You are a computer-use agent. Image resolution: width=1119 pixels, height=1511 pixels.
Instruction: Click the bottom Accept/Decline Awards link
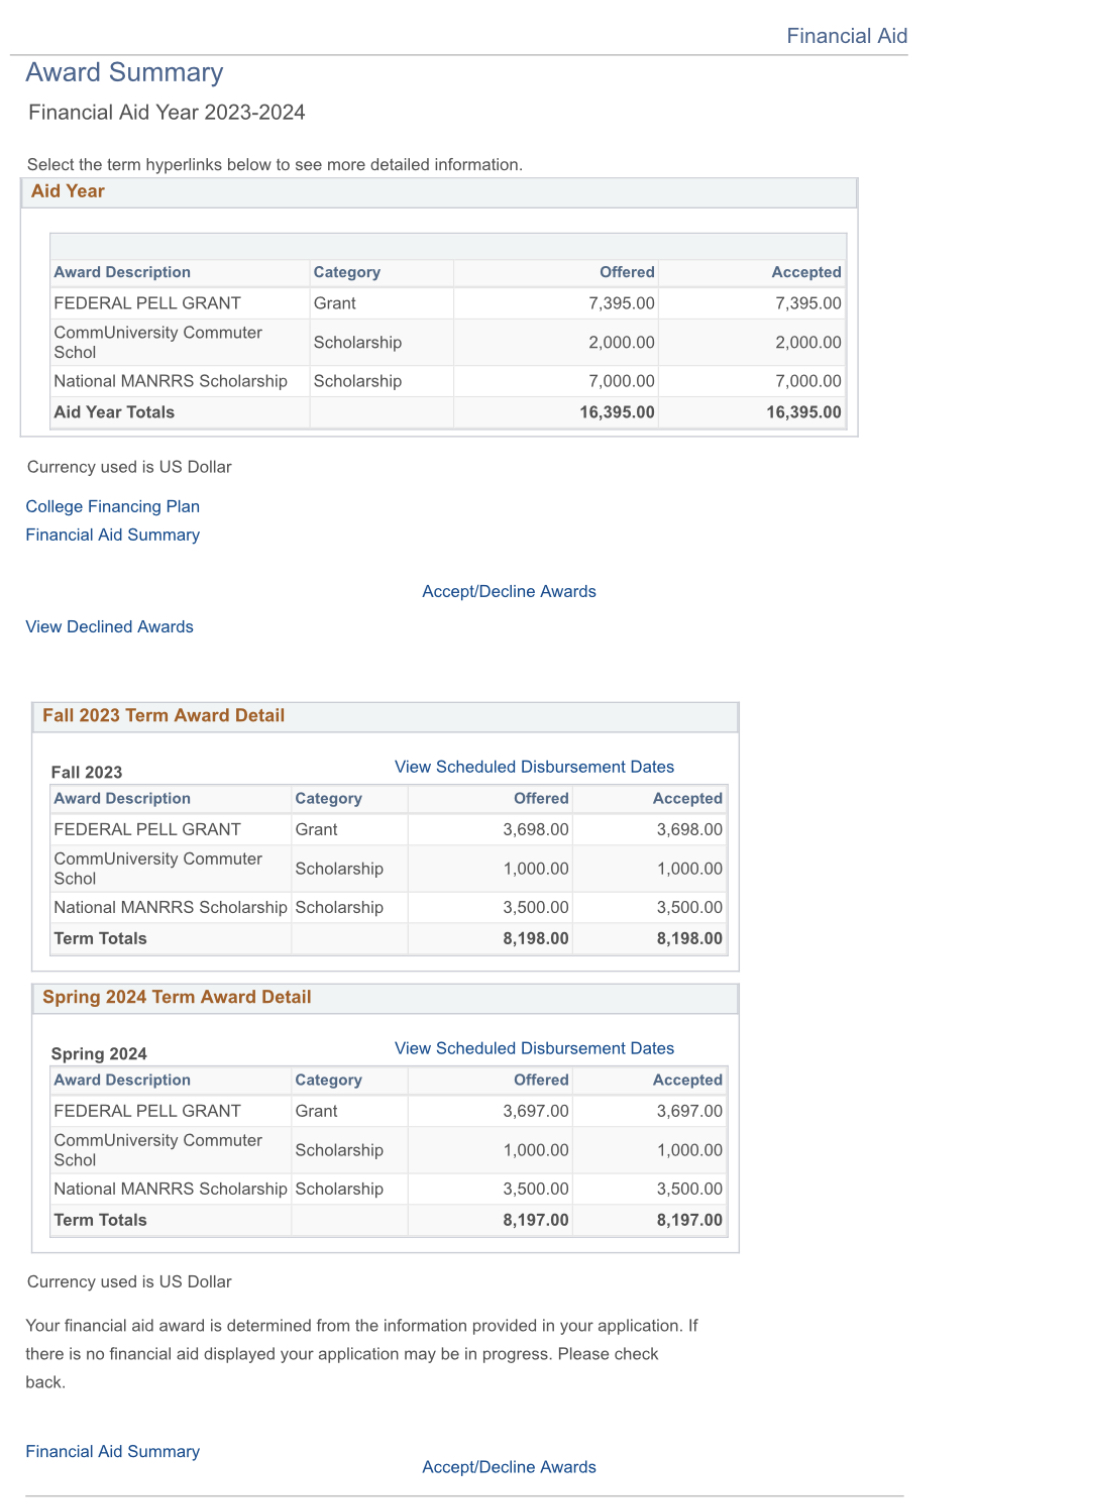click(509, 1467)
